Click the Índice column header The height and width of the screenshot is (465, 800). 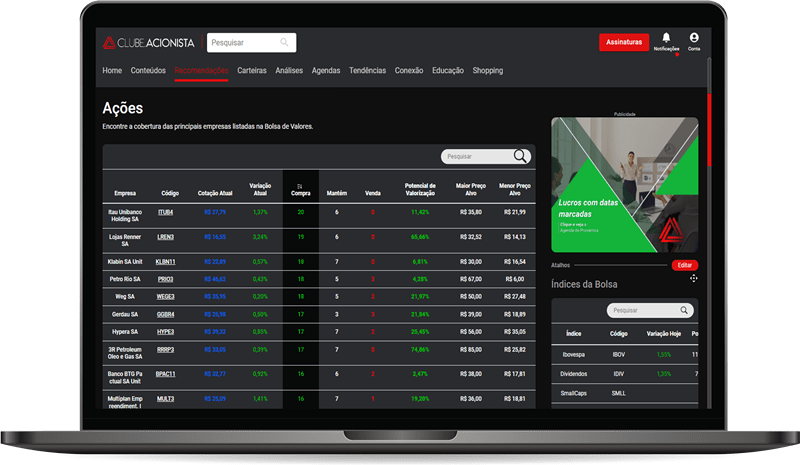pos(573,333)
